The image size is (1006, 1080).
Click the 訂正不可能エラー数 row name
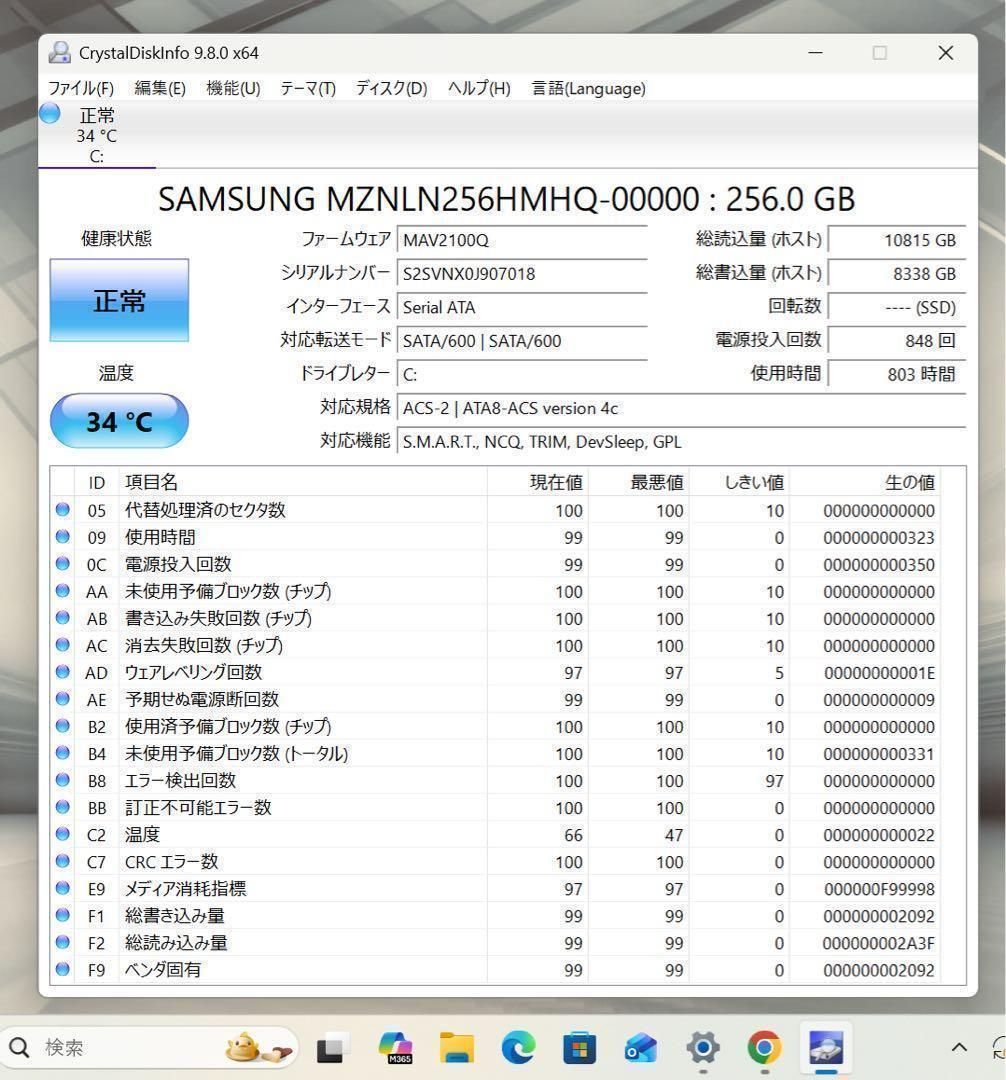(x=198, y=808)
